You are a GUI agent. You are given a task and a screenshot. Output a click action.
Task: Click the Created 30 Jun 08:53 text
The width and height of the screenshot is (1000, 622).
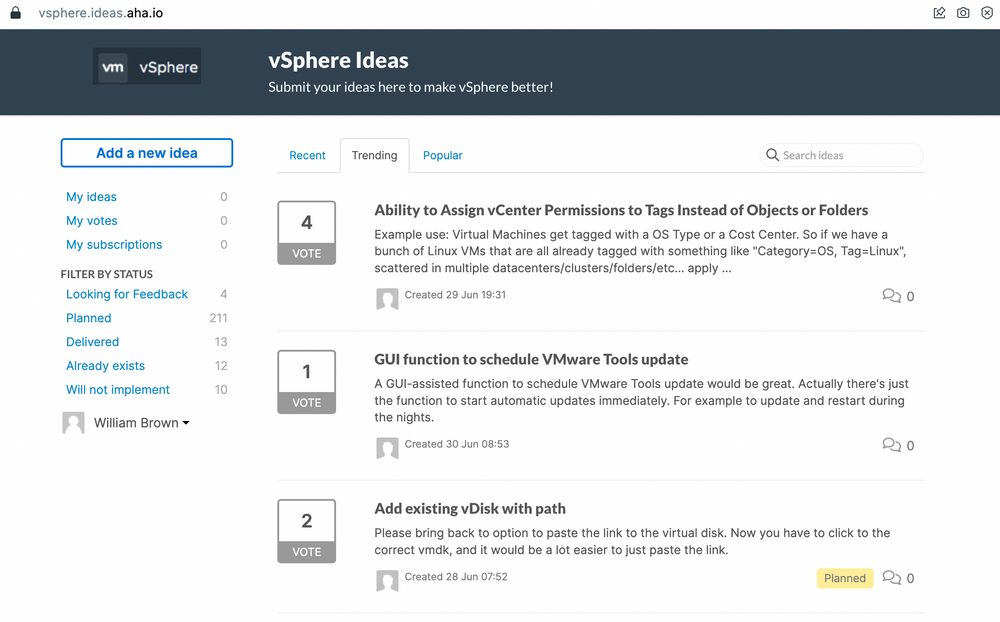pos(457,444)
